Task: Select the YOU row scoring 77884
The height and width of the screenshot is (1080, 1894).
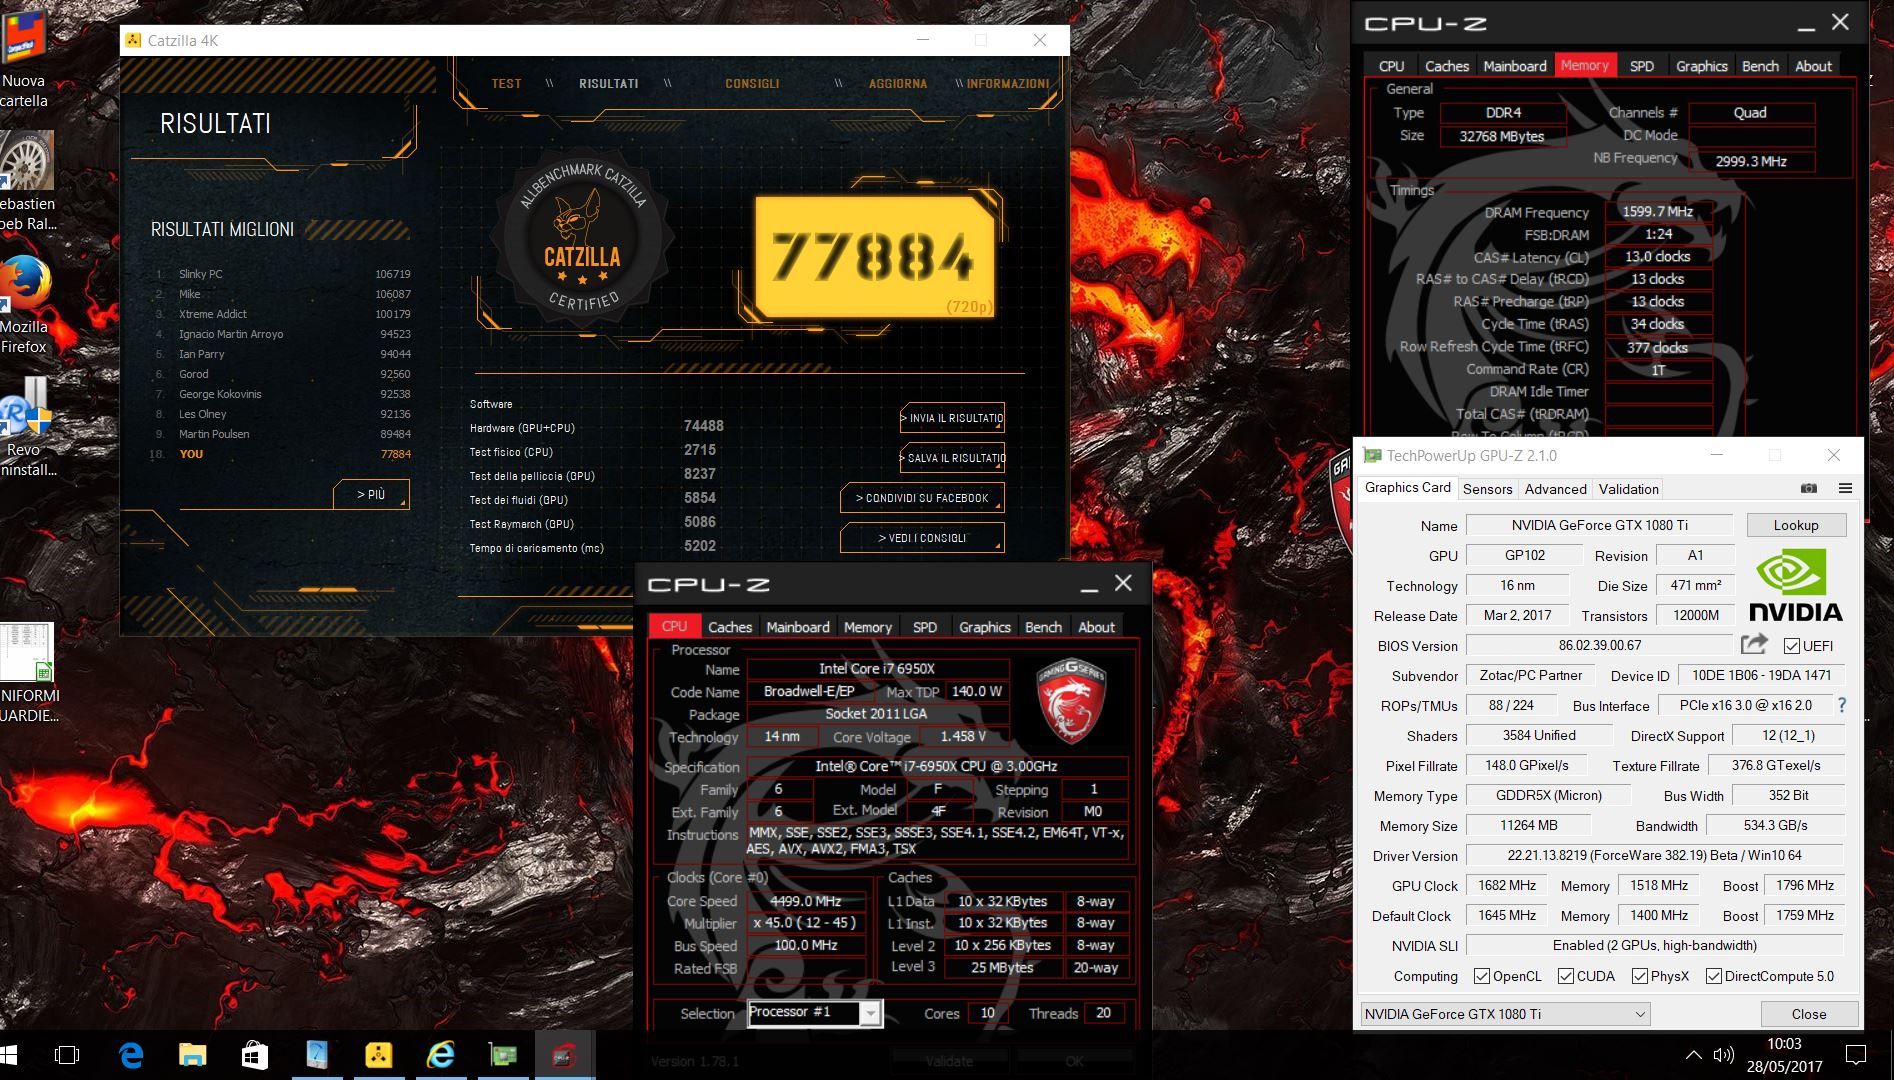Action: pyautogui.click(x=281, y=454)
